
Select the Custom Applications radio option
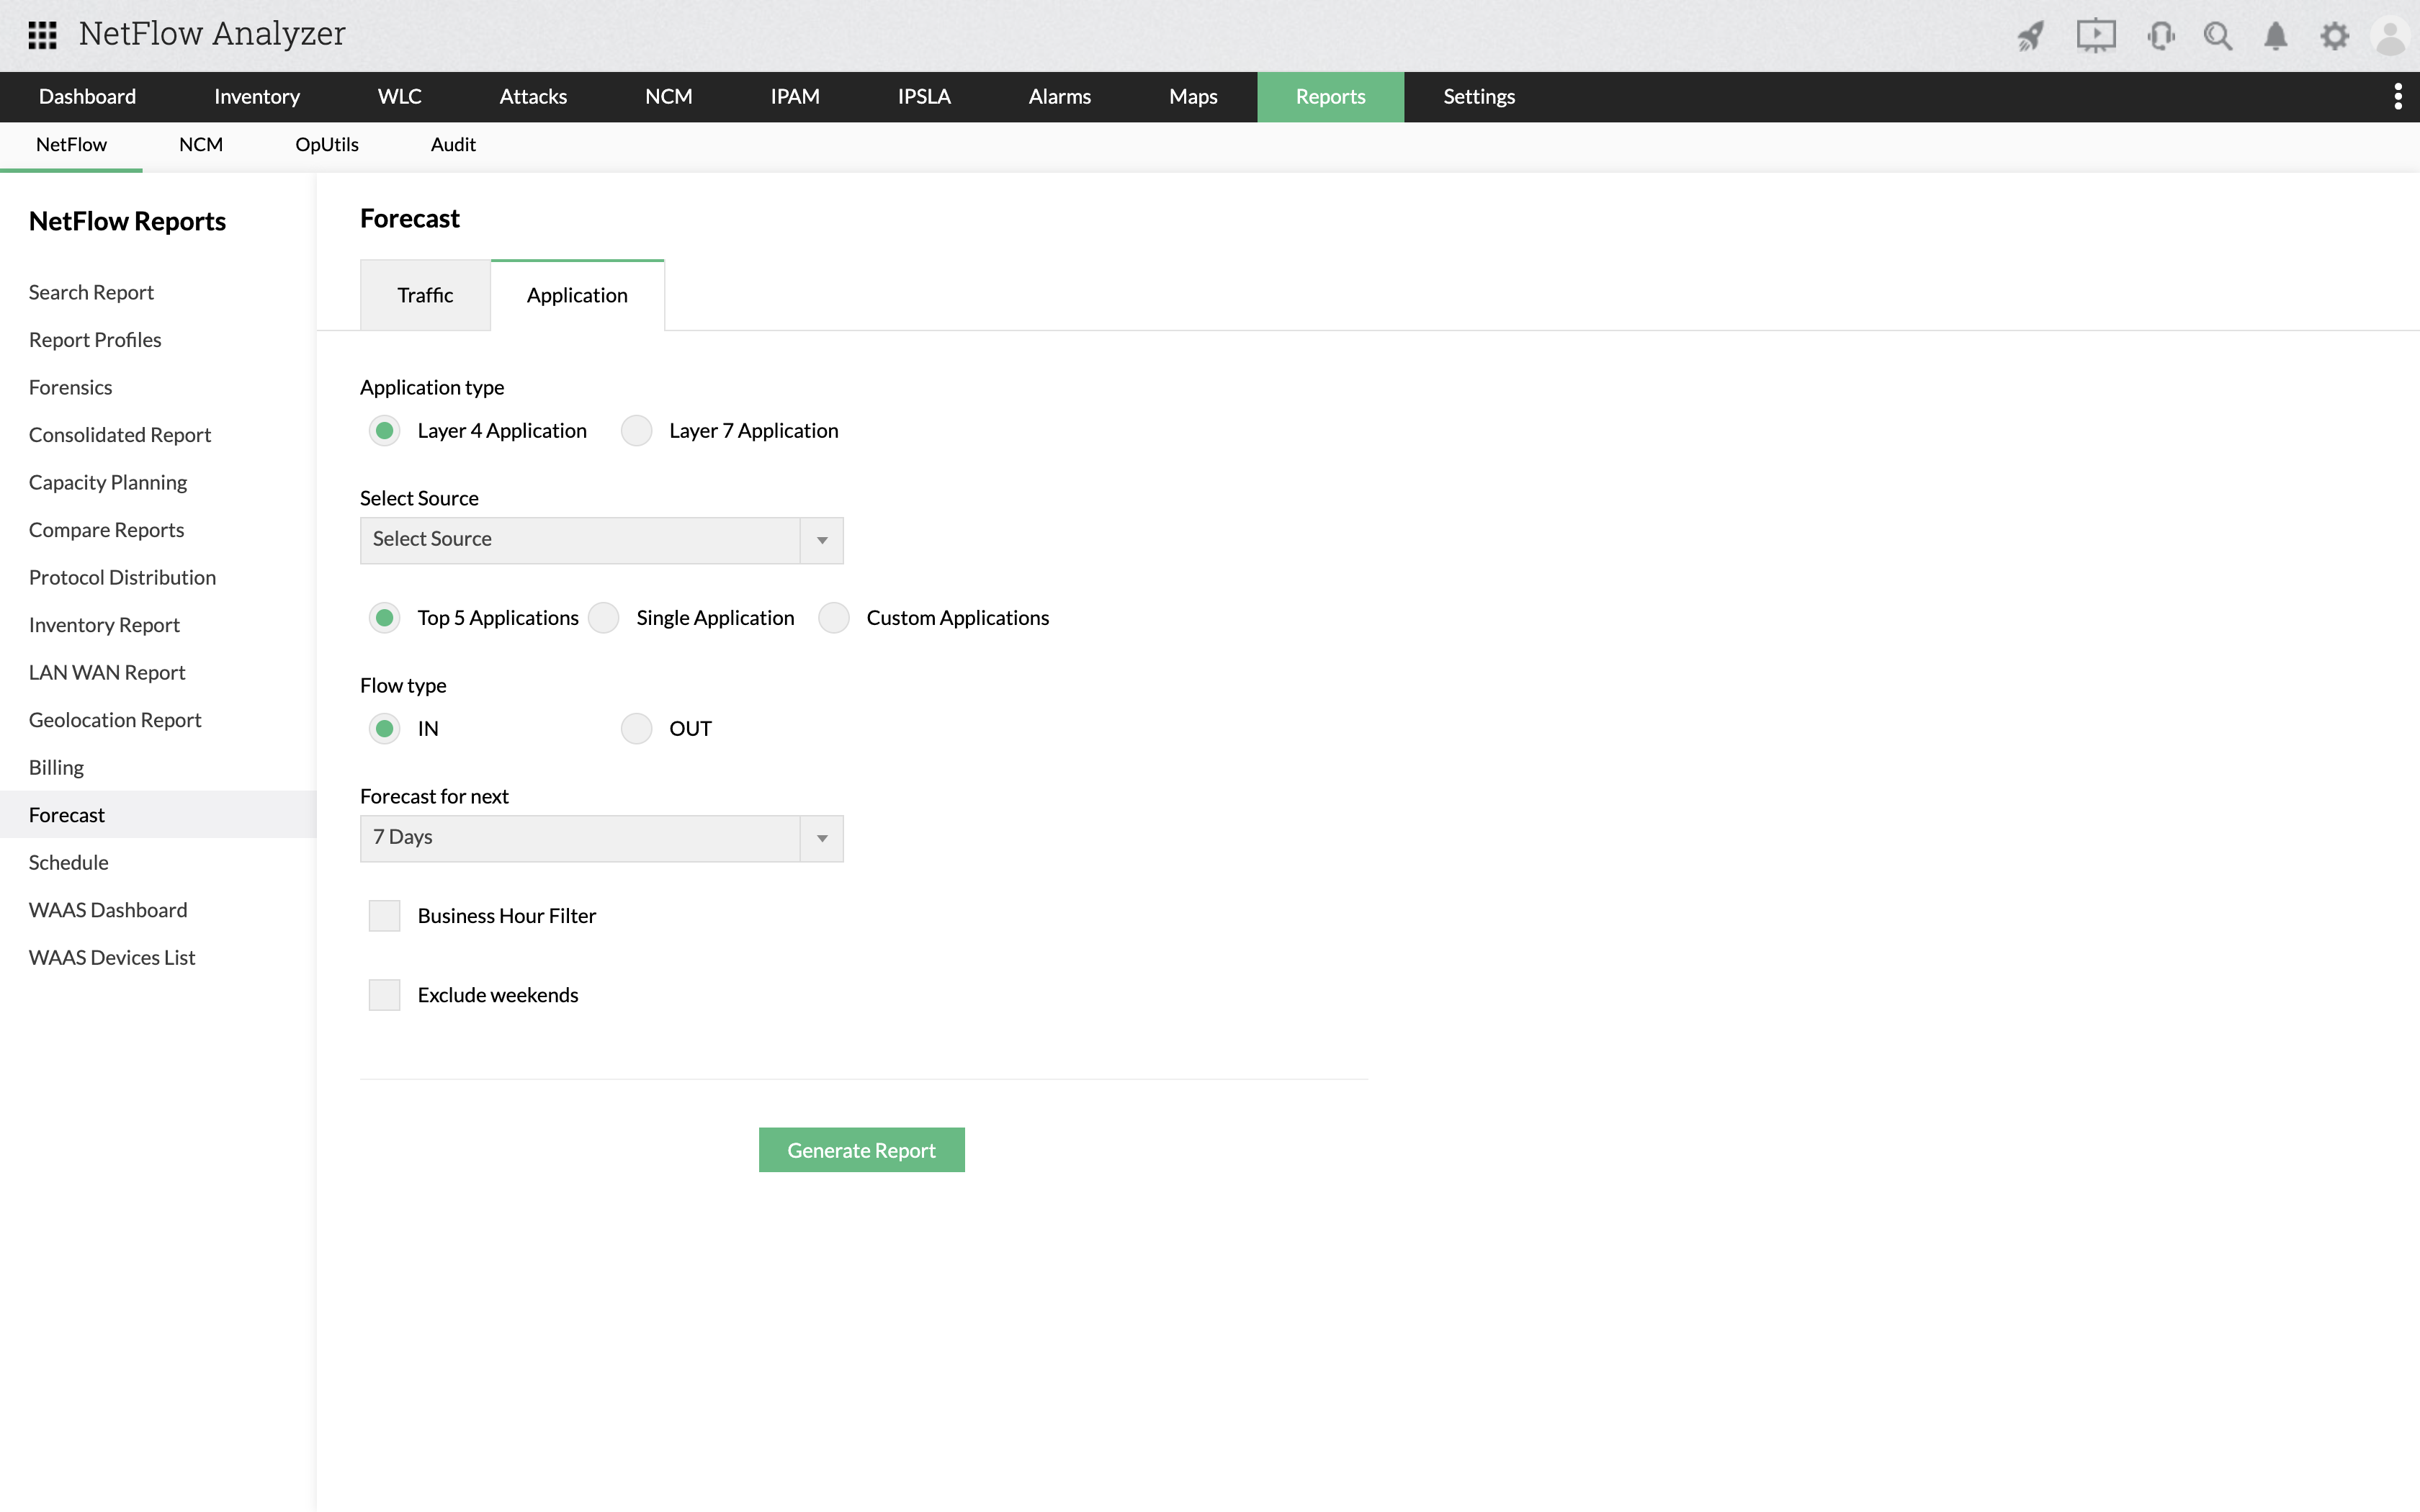(x=834, y=618)
